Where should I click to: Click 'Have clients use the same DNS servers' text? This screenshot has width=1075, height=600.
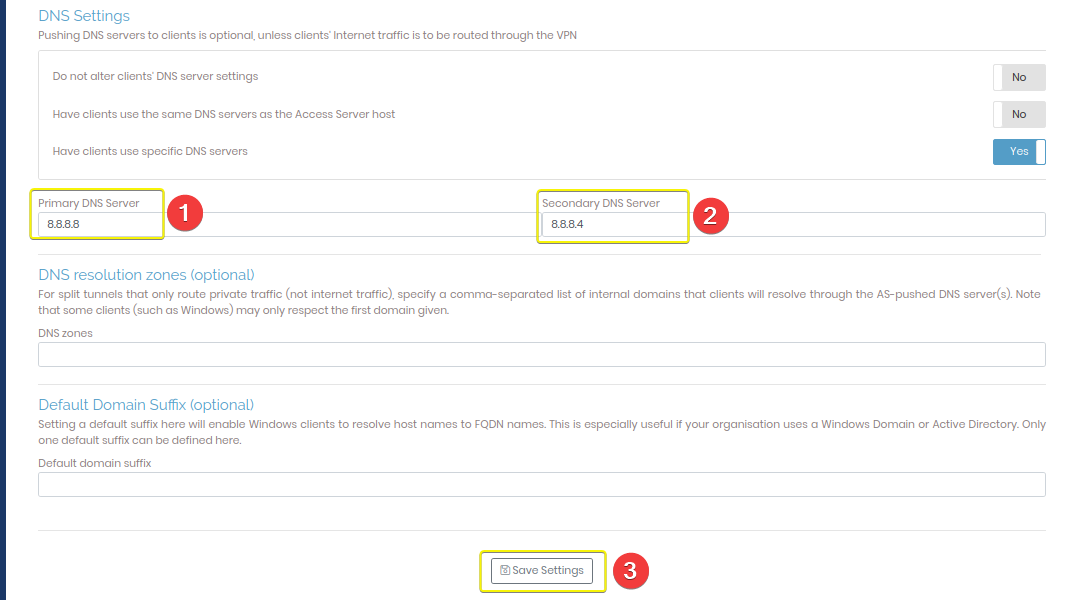tap(224, 115)
